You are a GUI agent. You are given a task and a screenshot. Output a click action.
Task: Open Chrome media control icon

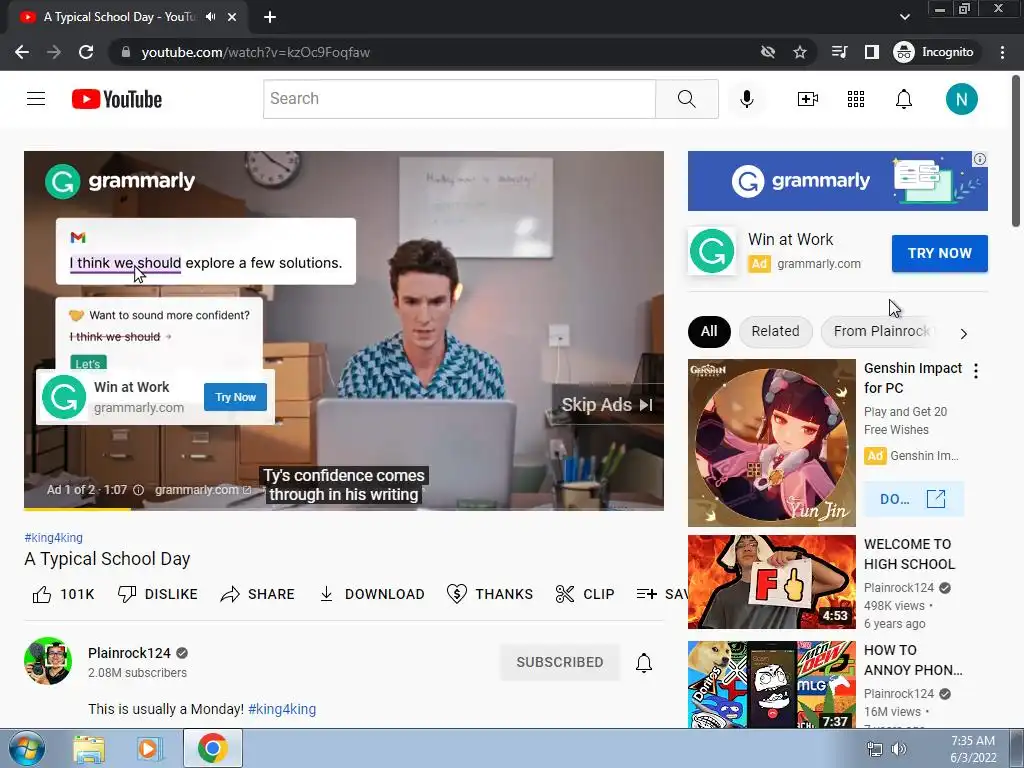[839, 52]
